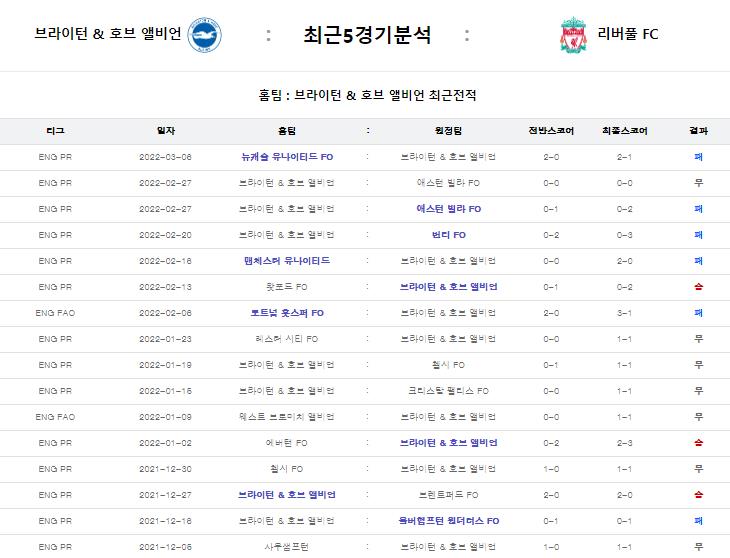Click 사우샘프턴 in the home team column
730x558 pixels.
point(286,547)
